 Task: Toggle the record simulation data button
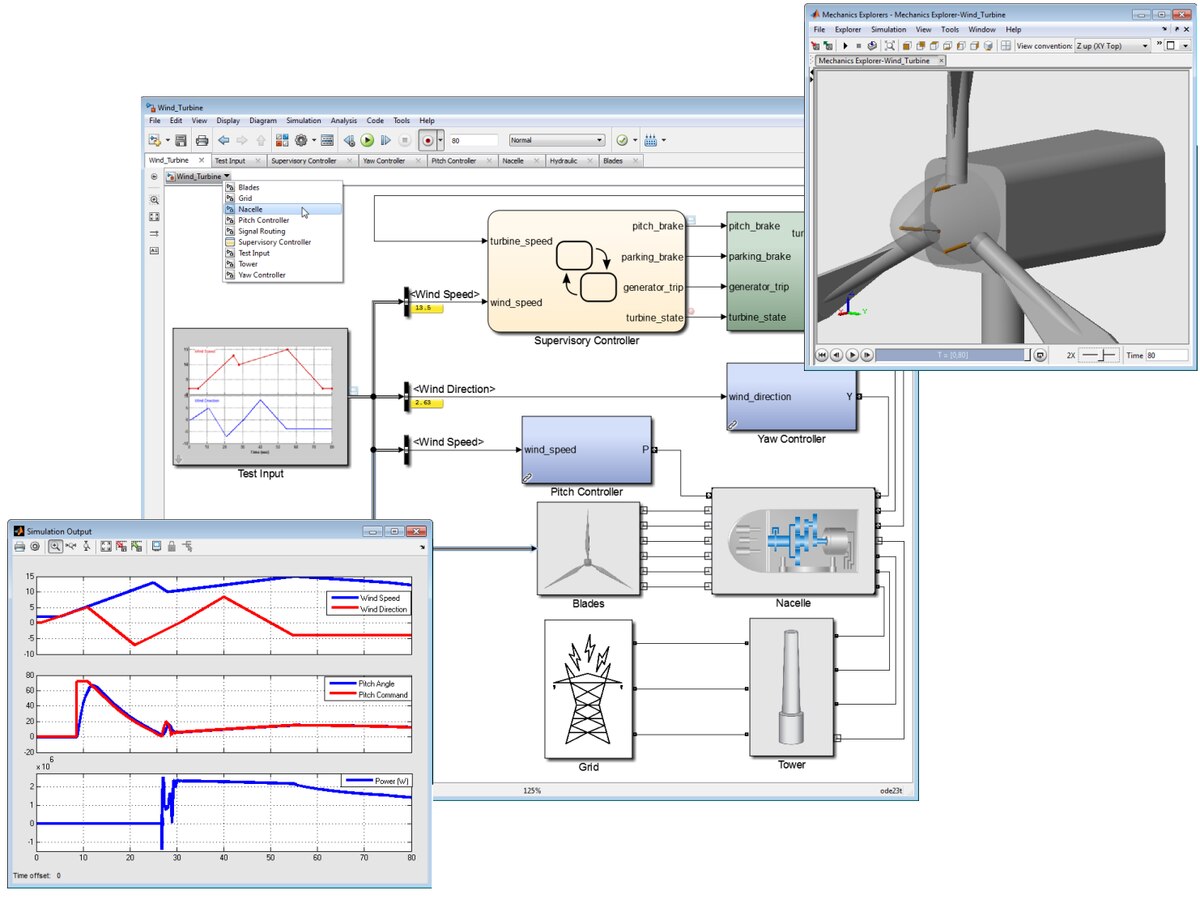tap(427, 141)
